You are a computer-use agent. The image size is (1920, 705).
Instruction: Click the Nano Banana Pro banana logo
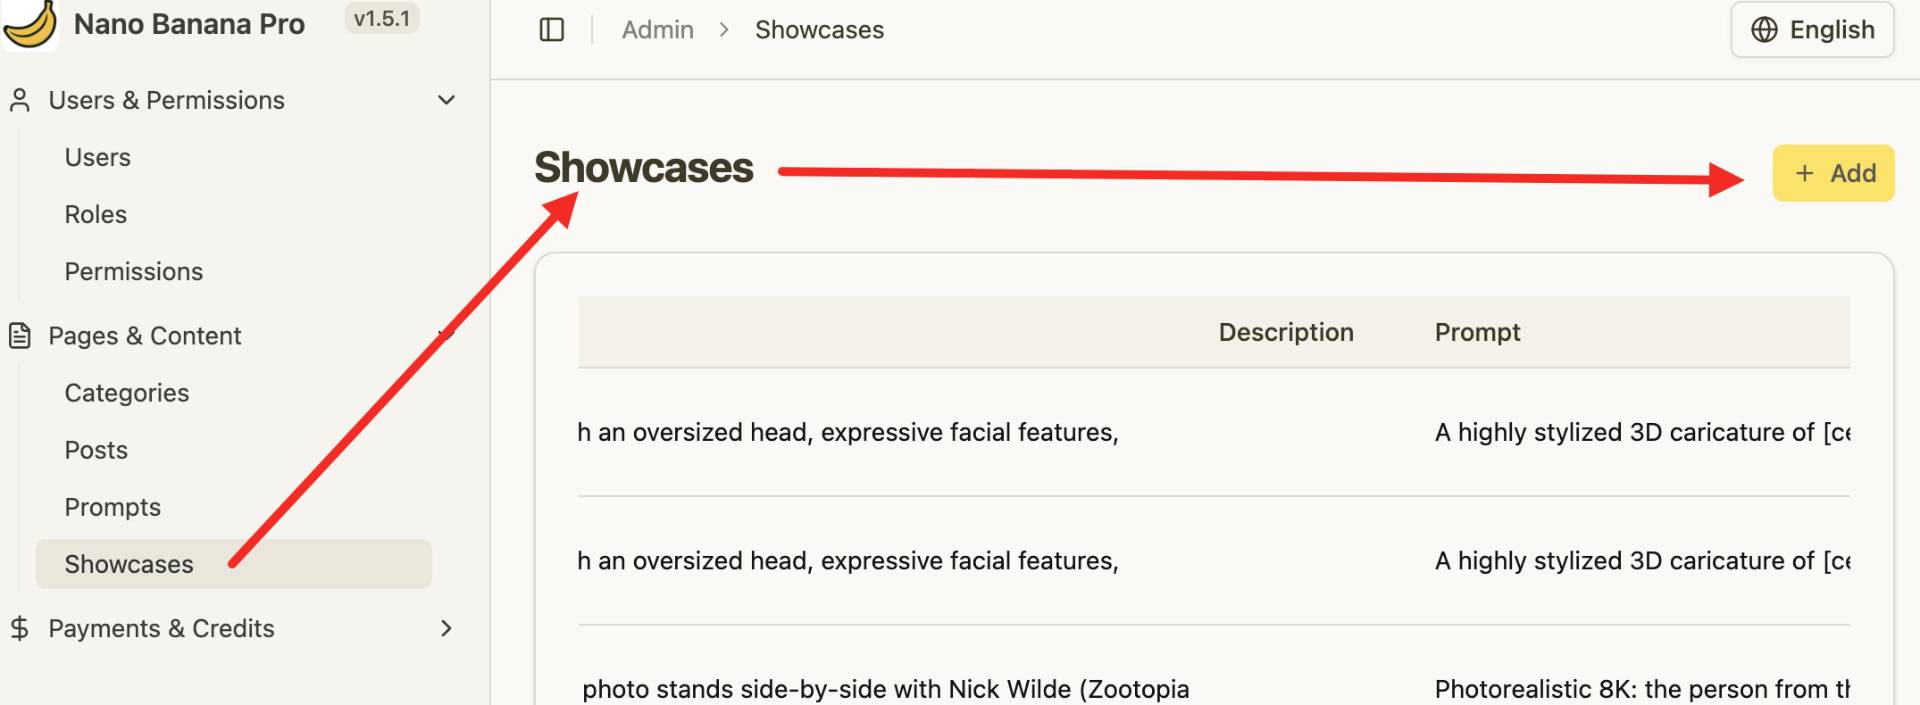click(30, 24)
